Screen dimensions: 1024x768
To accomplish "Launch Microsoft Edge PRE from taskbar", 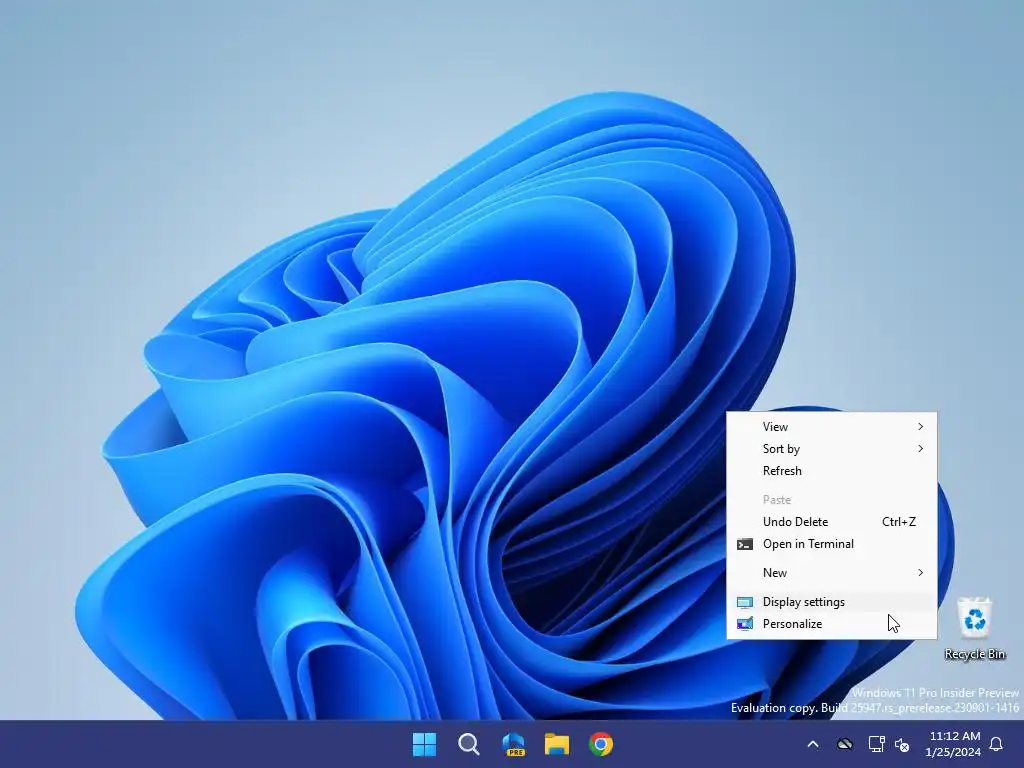I will coord(513,744).
